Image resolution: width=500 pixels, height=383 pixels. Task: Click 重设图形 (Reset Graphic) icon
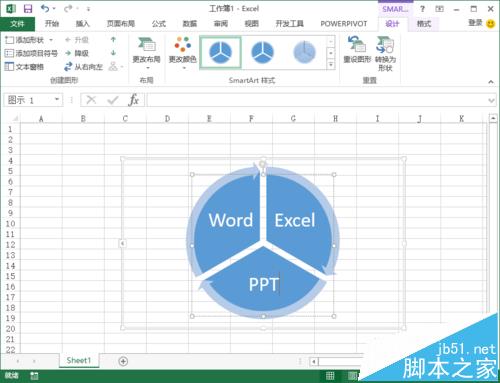pyautogui.click(x=357, y=50)
